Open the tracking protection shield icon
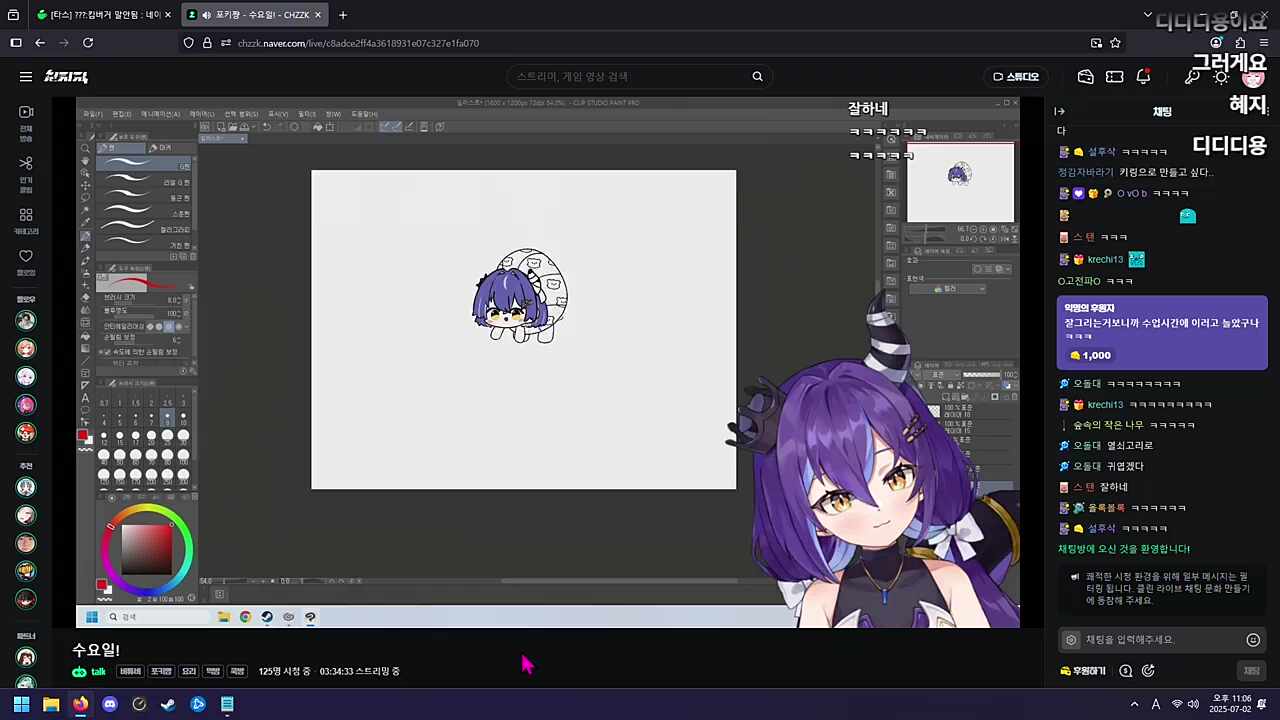The width and height of the screenshot is (1280, 720). point(188,43)
